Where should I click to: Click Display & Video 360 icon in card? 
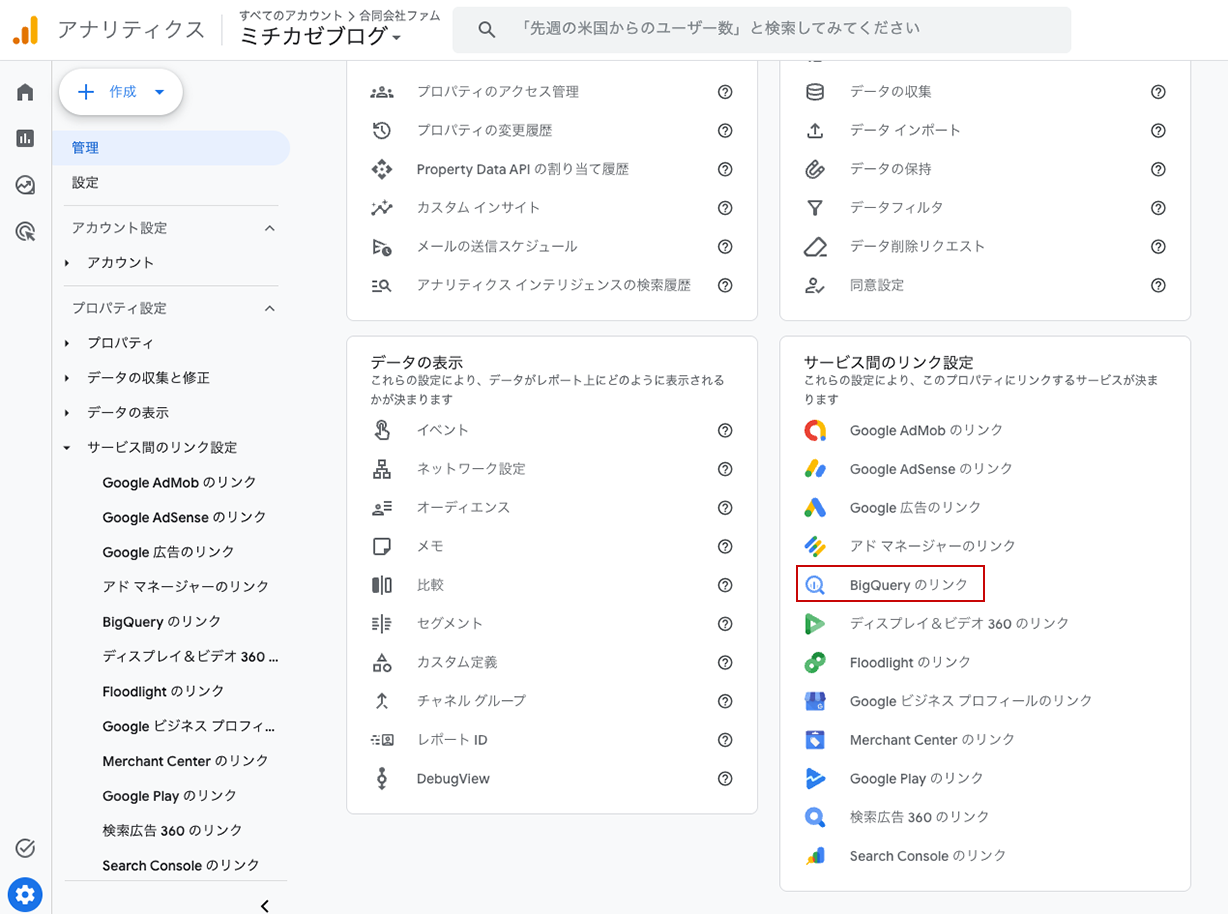[815, 624]
